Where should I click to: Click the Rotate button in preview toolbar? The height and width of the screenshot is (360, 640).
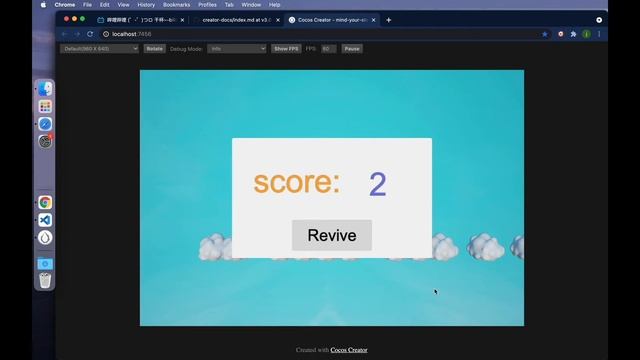pos(154,49)
